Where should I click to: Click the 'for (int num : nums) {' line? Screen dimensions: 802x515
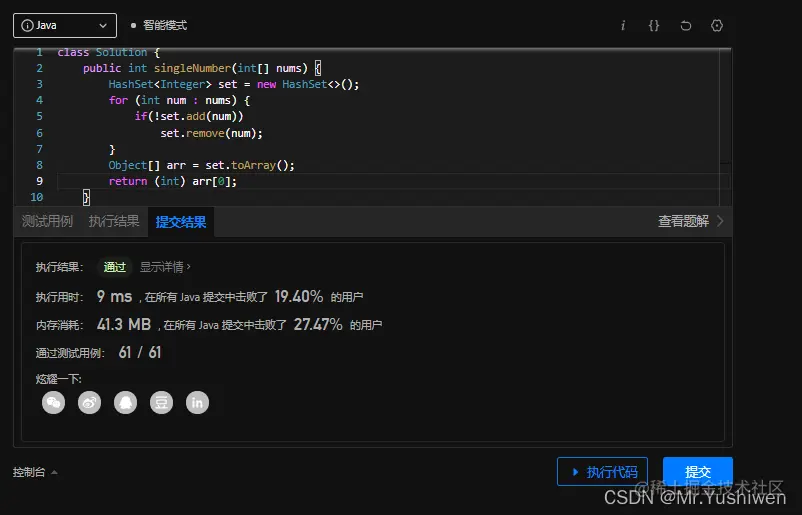point(179,100)
